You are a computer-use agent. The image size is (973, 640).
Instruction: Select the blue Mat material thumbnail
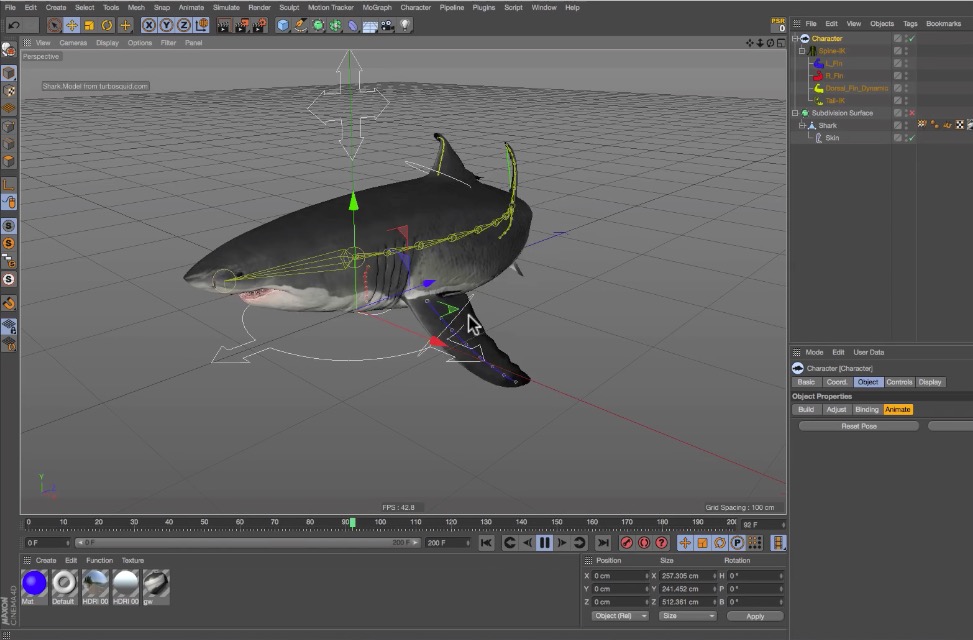click(34, 583)
